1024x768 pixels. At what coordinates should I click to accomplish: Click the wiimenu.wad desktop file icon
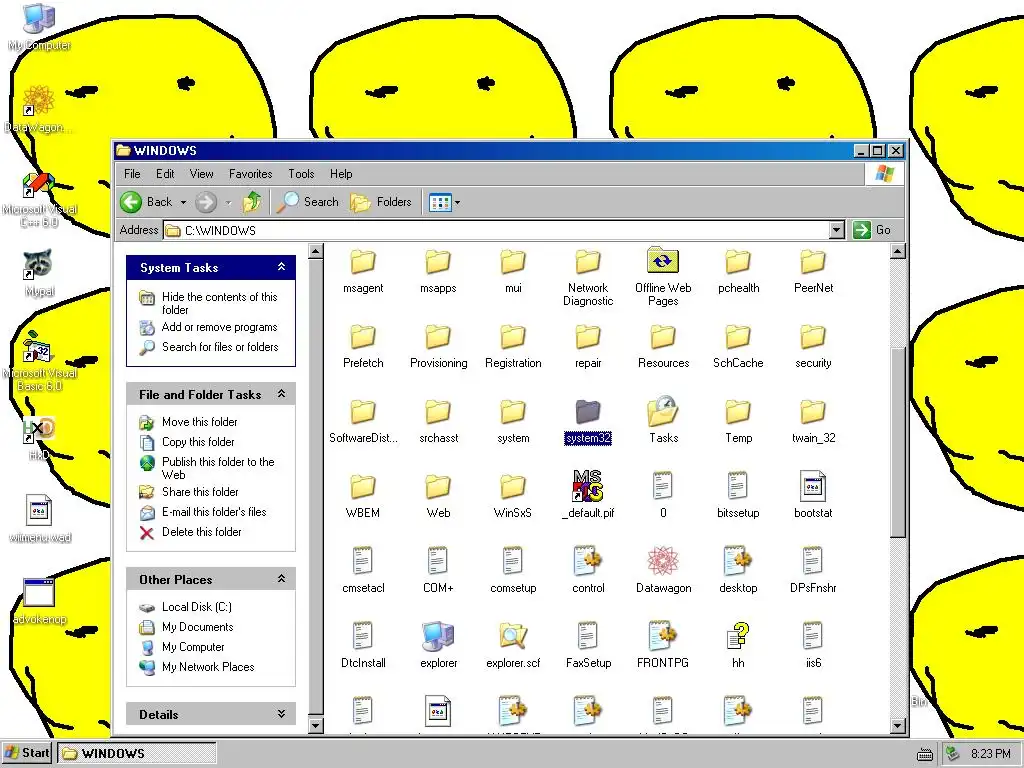click(x=39, y=510)
